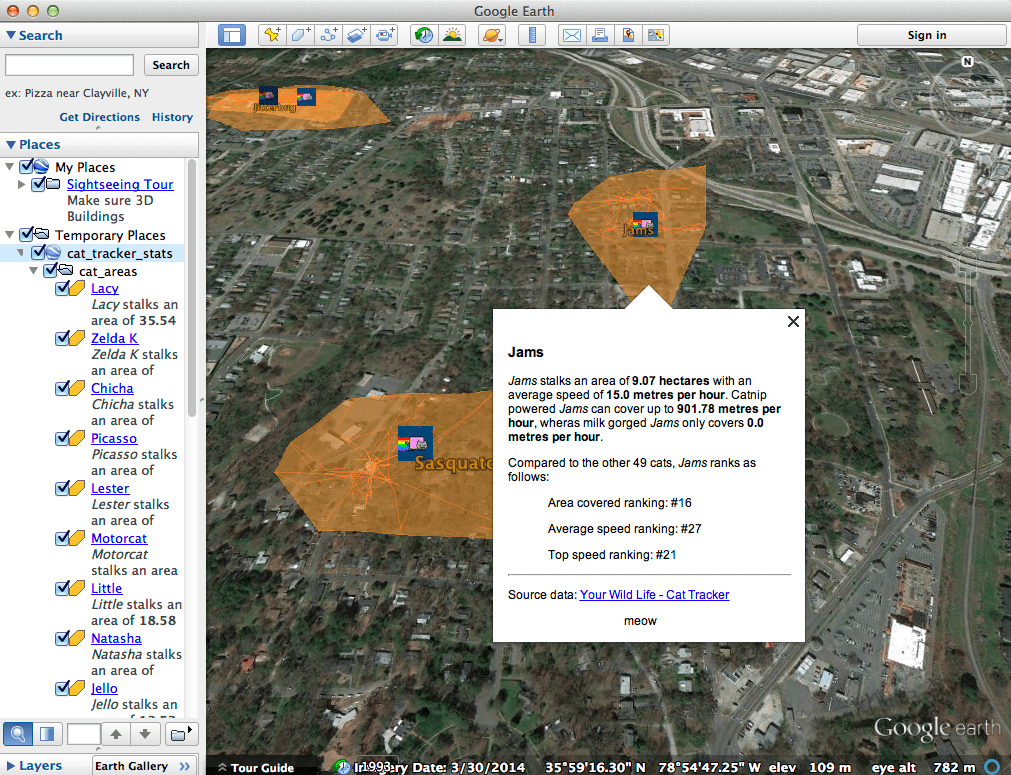Toggle Temporary Places visibility off

[x=26, y=234]
